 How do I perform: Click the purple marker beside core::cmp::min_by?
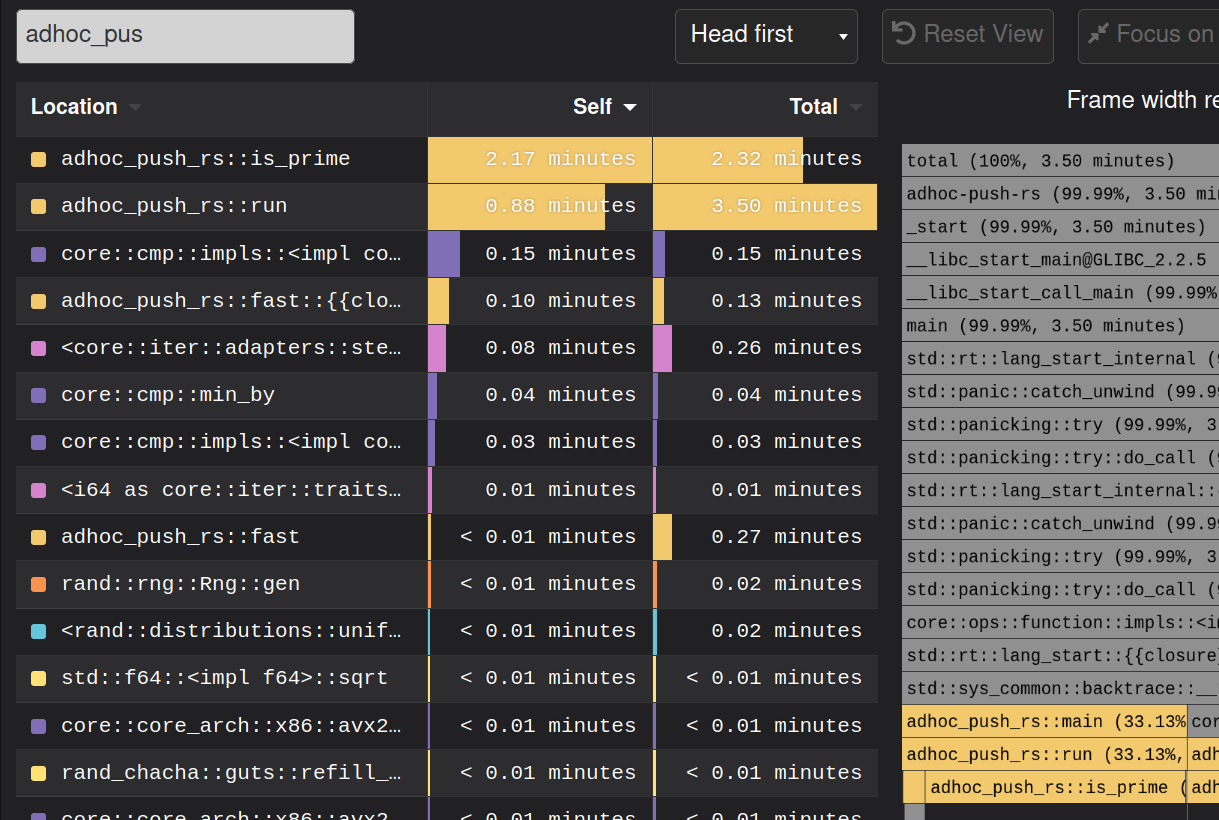pyautogui.click(x=38, y=394)
